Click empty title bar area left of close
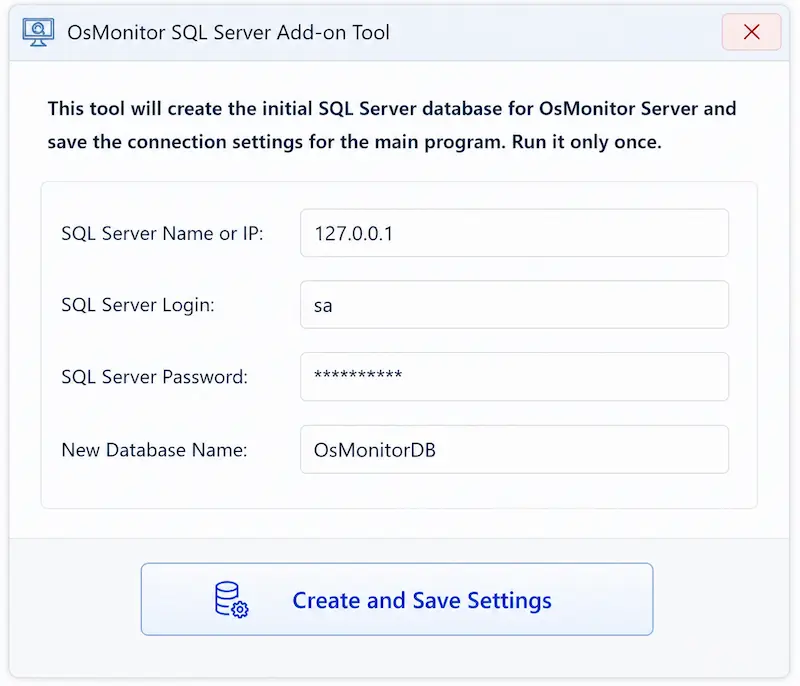This screenshot has height=686, width=800. pos(556,33)
